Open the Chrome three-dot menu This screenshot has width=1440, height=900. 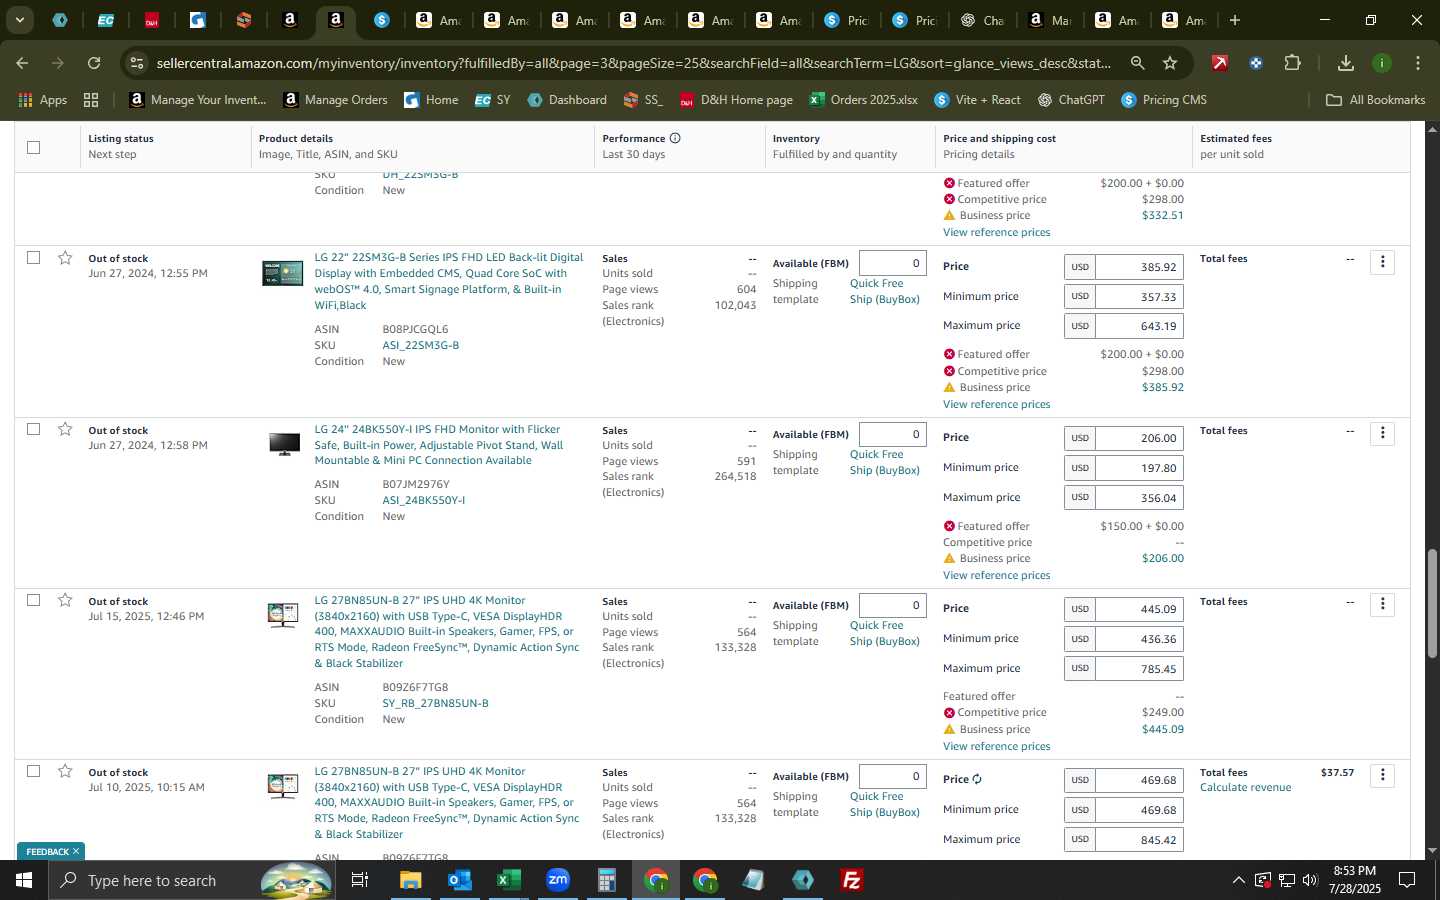click(x=1418, y=63)
